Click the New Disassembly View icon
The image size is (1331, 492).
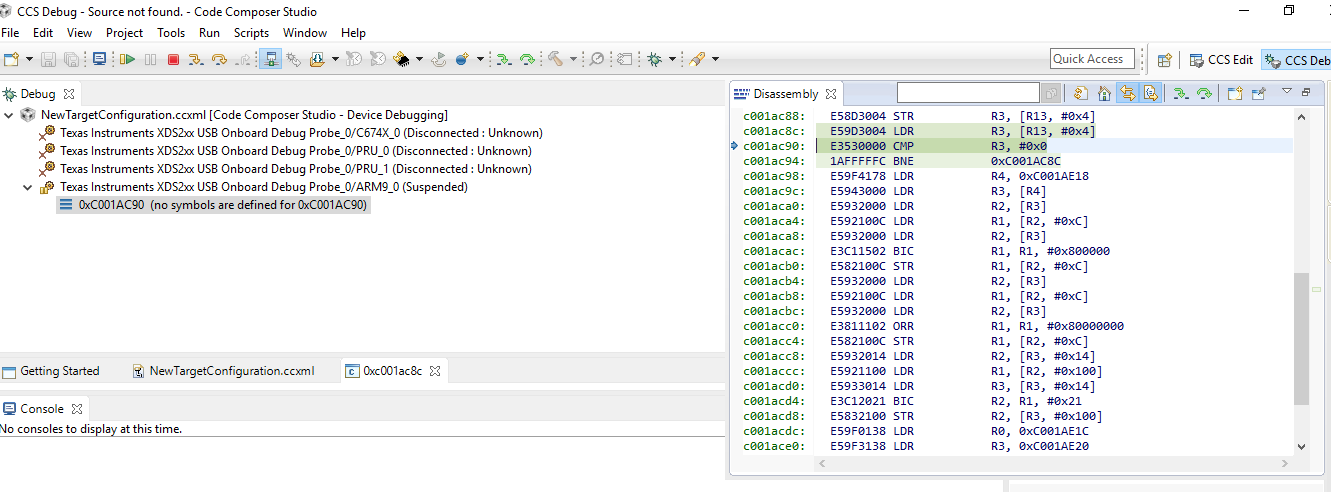(1235, 94)
